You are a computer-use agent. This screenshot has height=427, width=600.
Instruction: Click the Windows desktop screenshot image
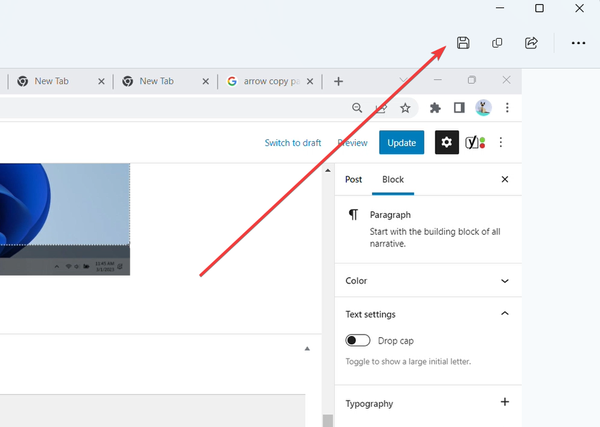point(65,219)
